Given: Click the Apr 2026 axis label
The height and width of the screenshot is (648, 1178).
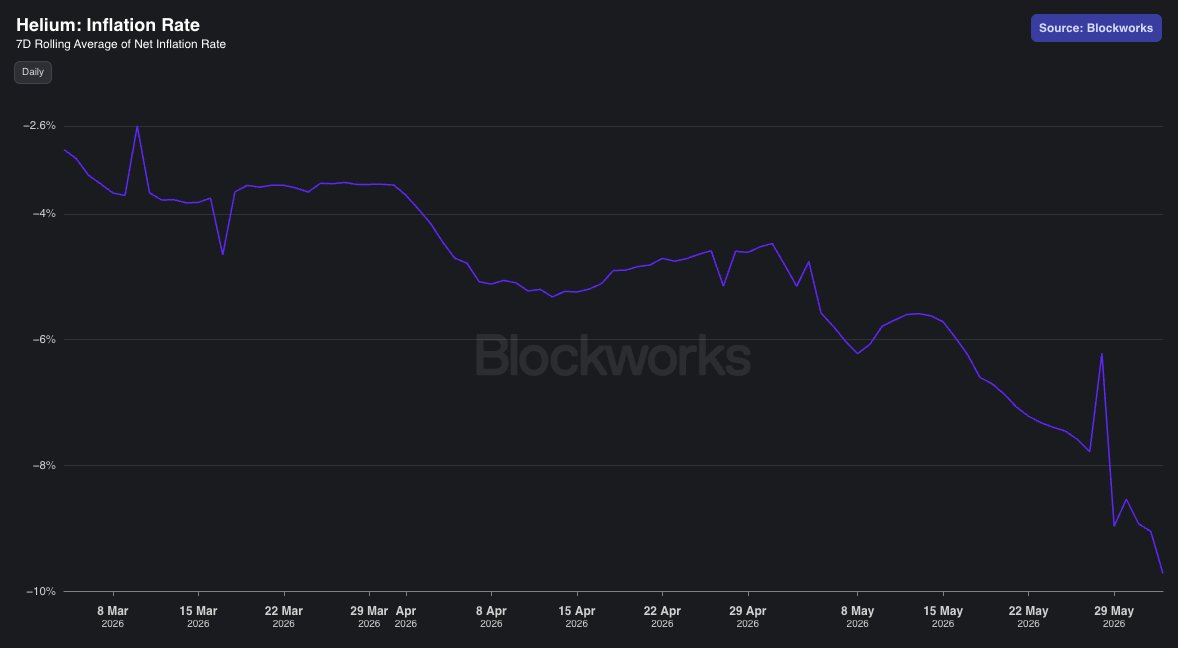Looking at the screenshot, I should point(406,617).
